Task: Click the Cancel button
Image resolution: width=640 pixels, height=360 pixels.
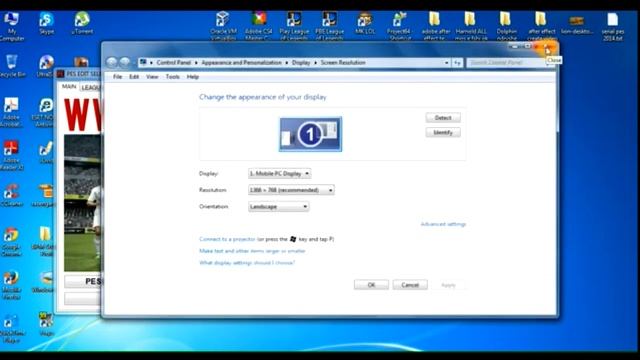Action: pos(410,285)
